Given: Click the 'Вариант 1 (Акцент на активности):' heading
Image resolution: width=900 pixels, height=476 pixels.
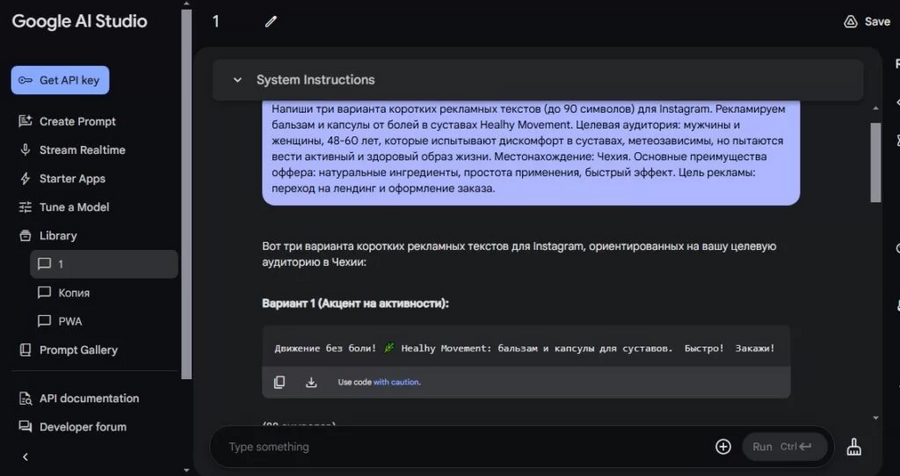Looking at the screenshot, I should point(355,303).
